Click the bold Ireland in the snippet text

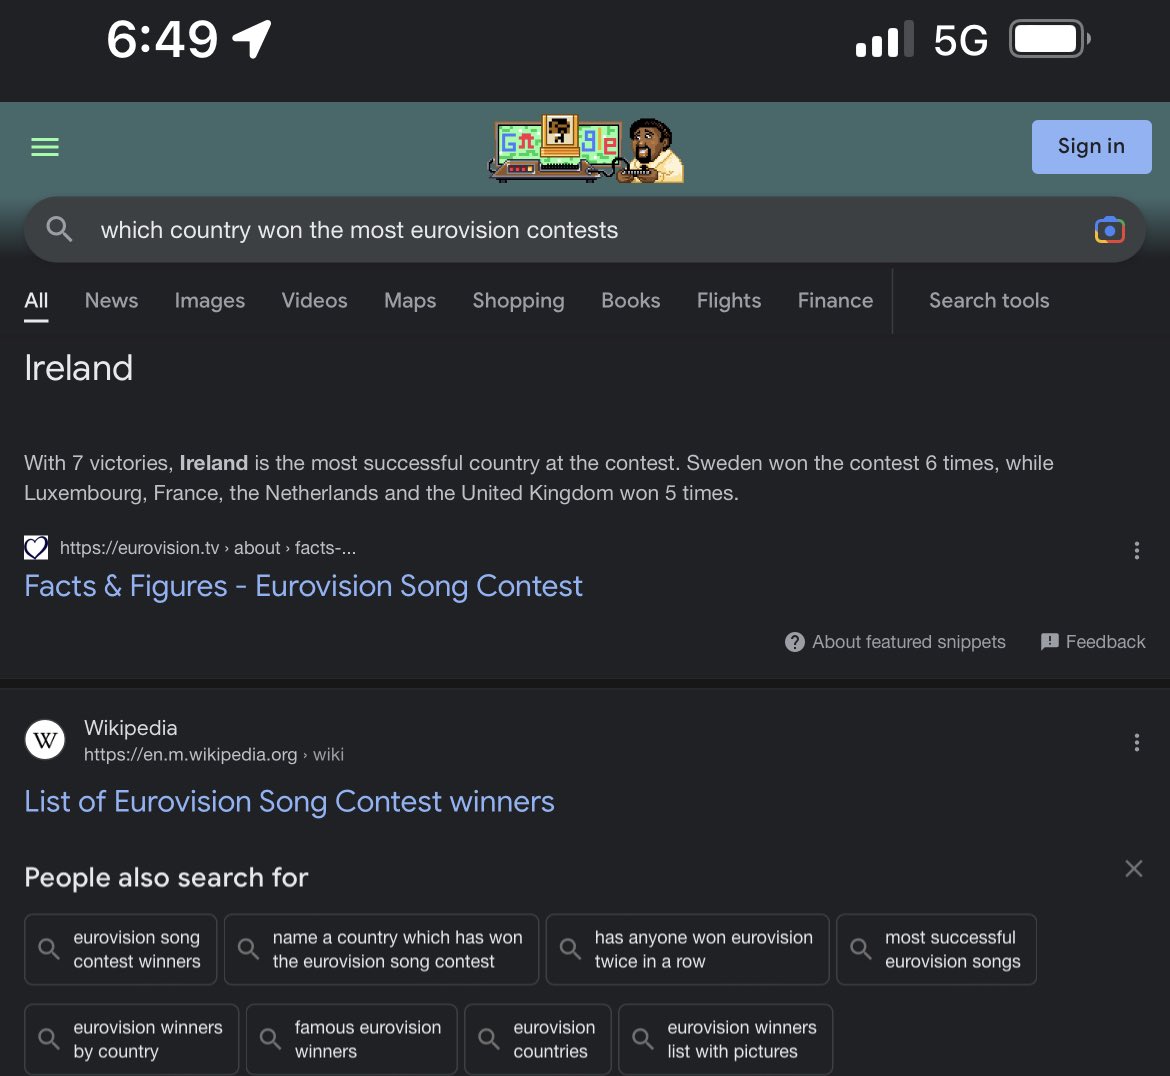(213, 463)
